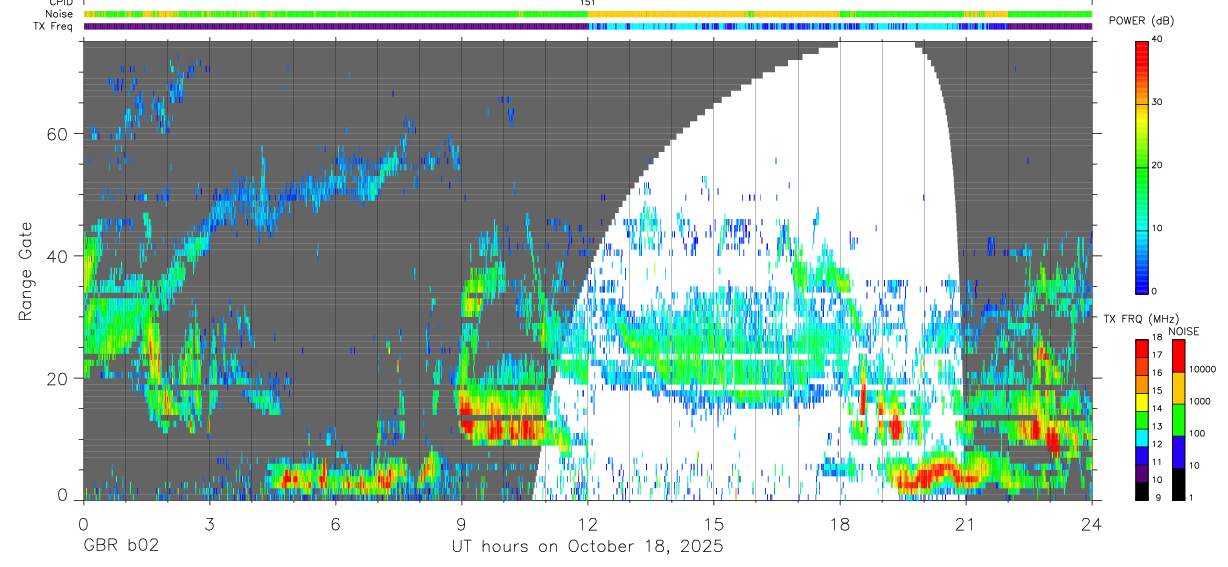The image size is (1228, 567).
Task: Click the blue segment of the NOISE color bar
Action: click(x=1179, y=452)
